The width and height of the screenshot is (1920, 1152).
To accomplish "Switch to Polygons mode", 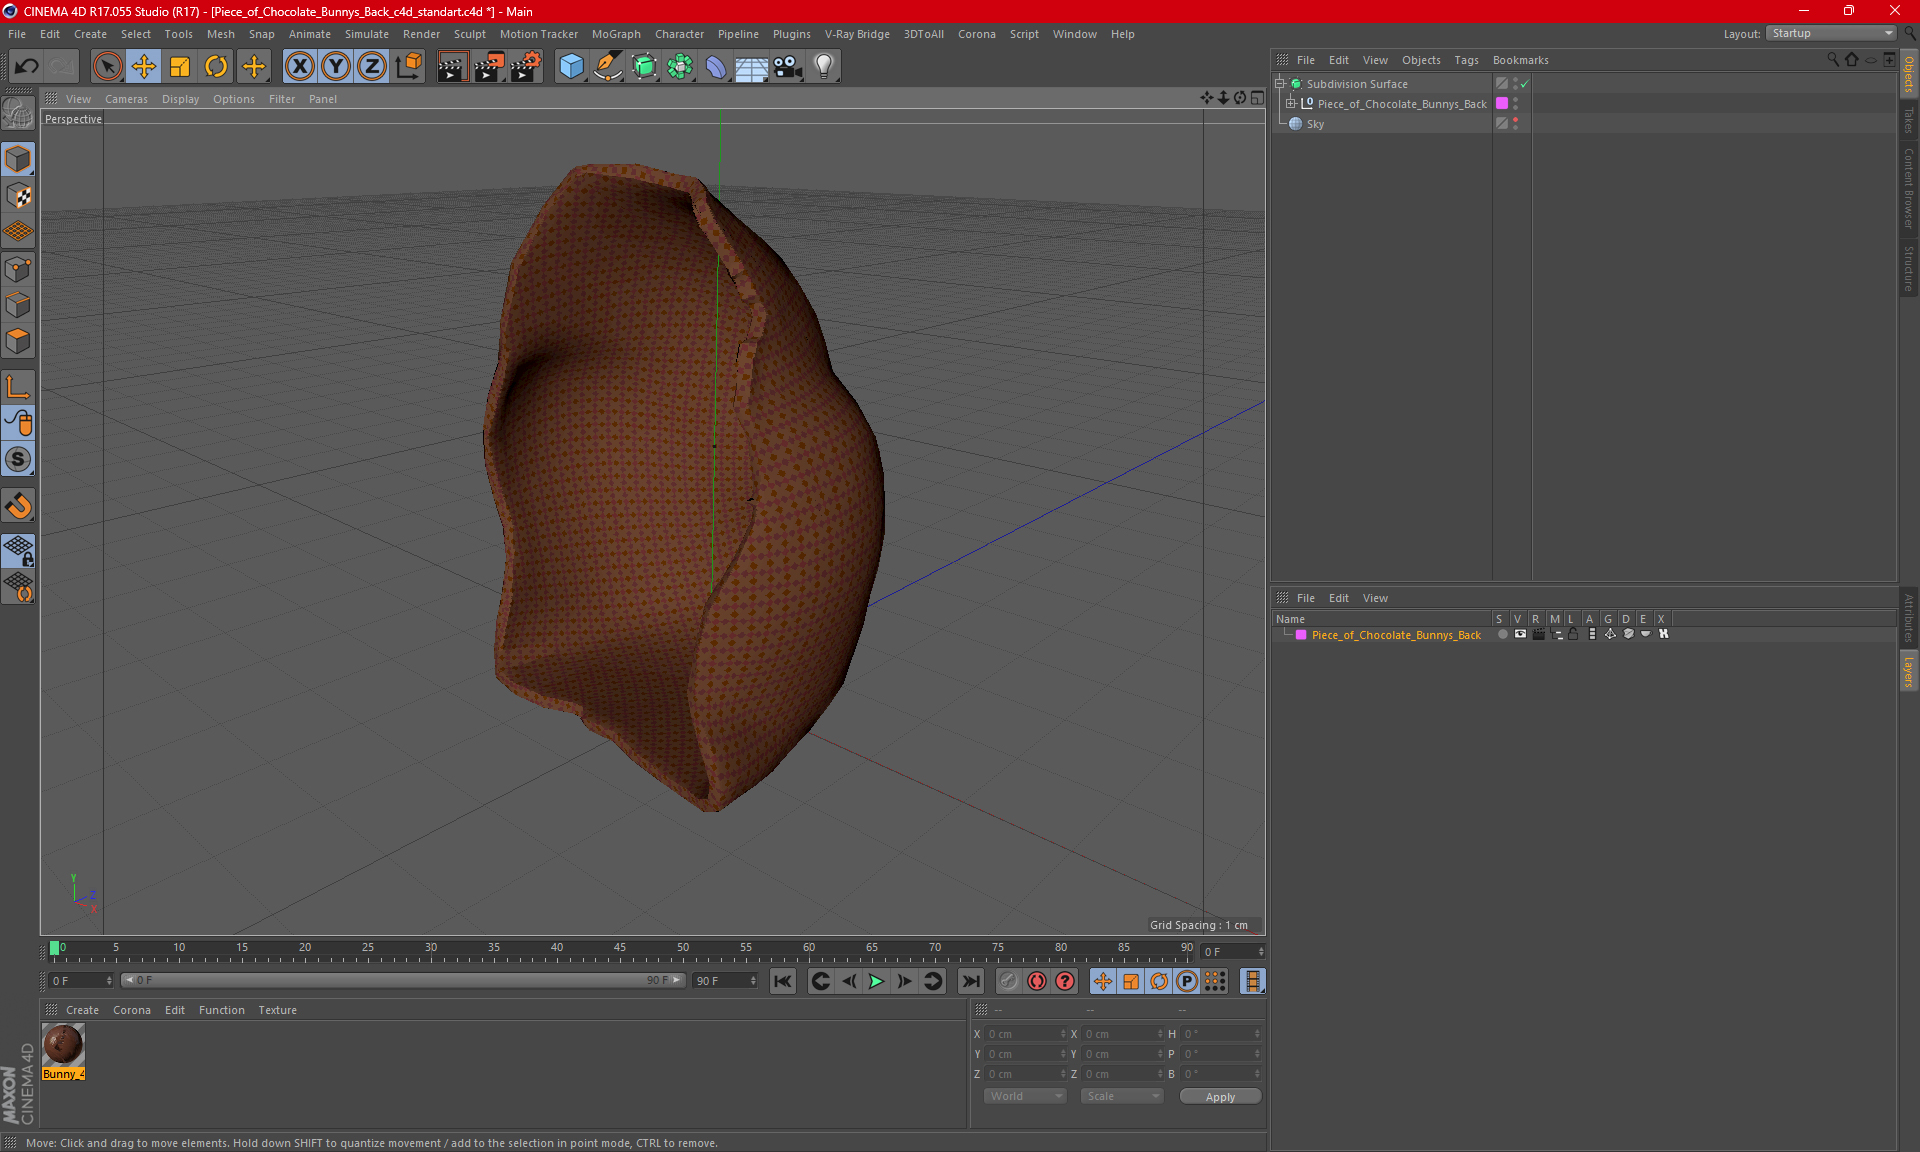I will pos(18,341).
